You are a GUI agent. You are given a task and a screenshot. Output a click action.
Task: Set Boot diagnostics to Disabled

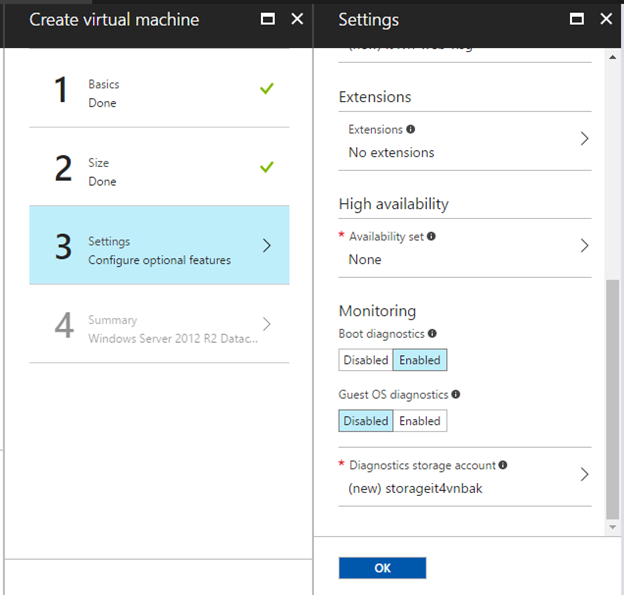(365, 360)
